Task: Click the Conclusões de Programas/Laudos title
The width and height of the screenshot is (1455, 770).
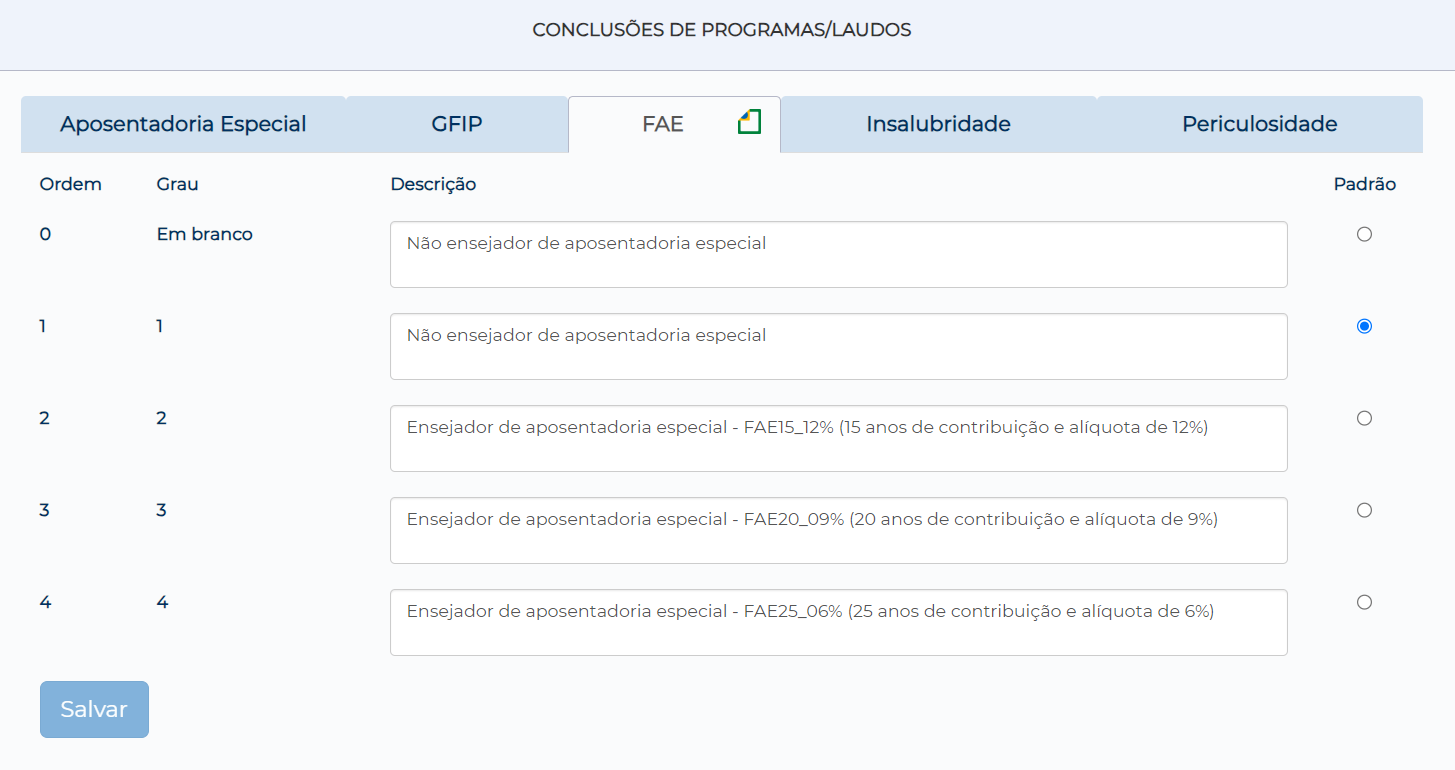Action: 721,30
